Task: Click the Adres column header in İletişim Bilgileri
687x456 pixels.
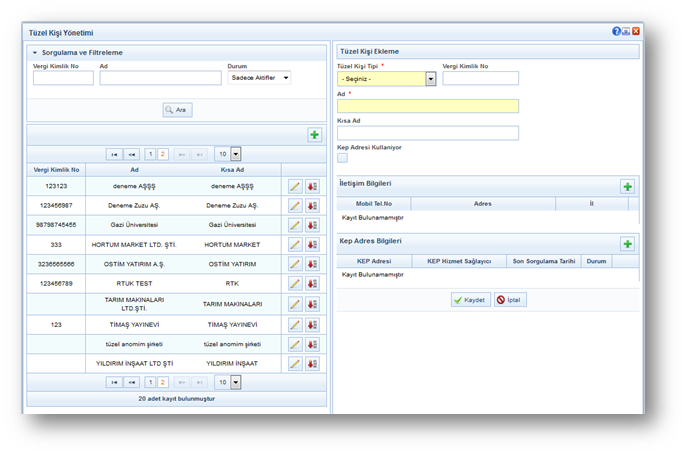Action: [483, 204]
